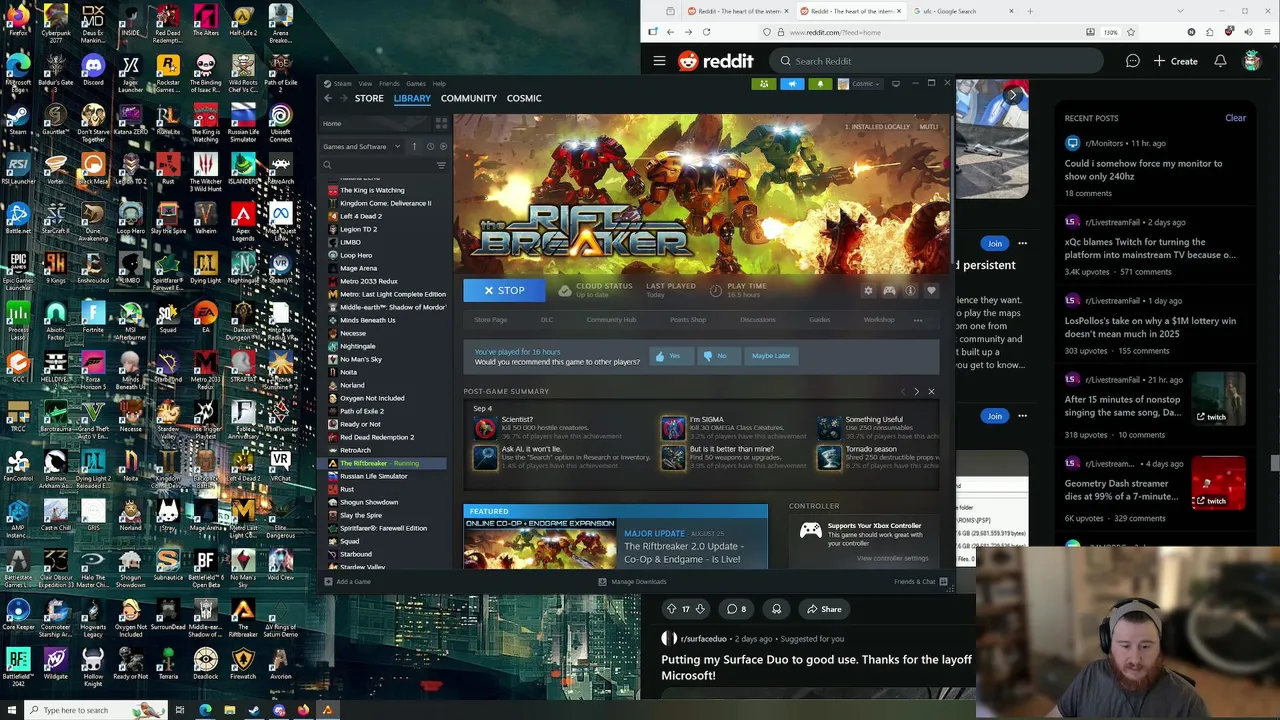Image resolution: width=1280 pixels, height=720 pixels.
Task: Select No Man's Sky in Steam library
Action: point(361,359)
